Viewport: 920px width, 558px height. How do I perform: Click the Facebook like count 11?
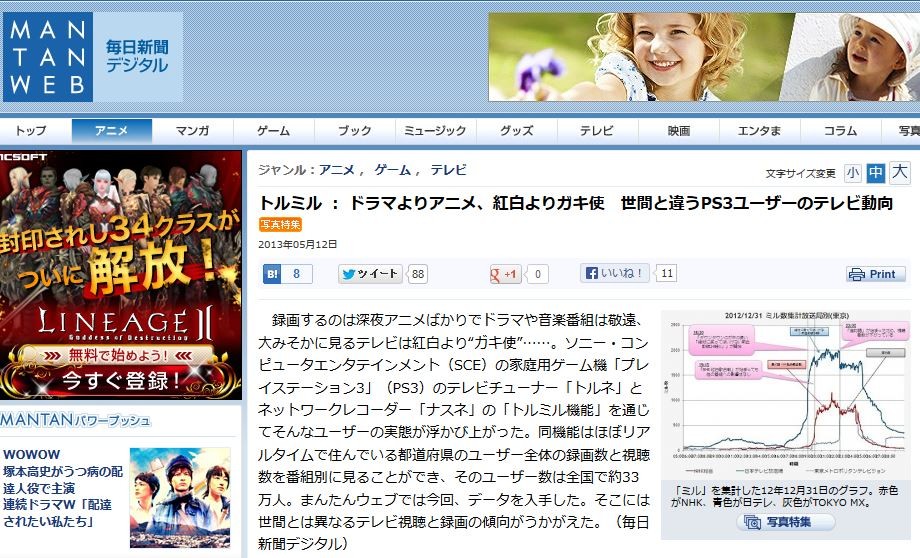[x=667, y=273]
